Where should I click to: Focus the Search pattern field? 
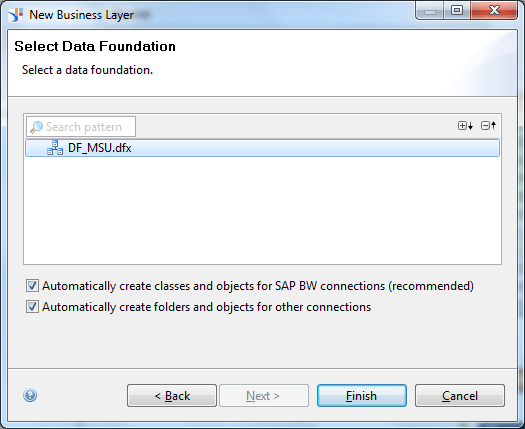tap(81, 127)
